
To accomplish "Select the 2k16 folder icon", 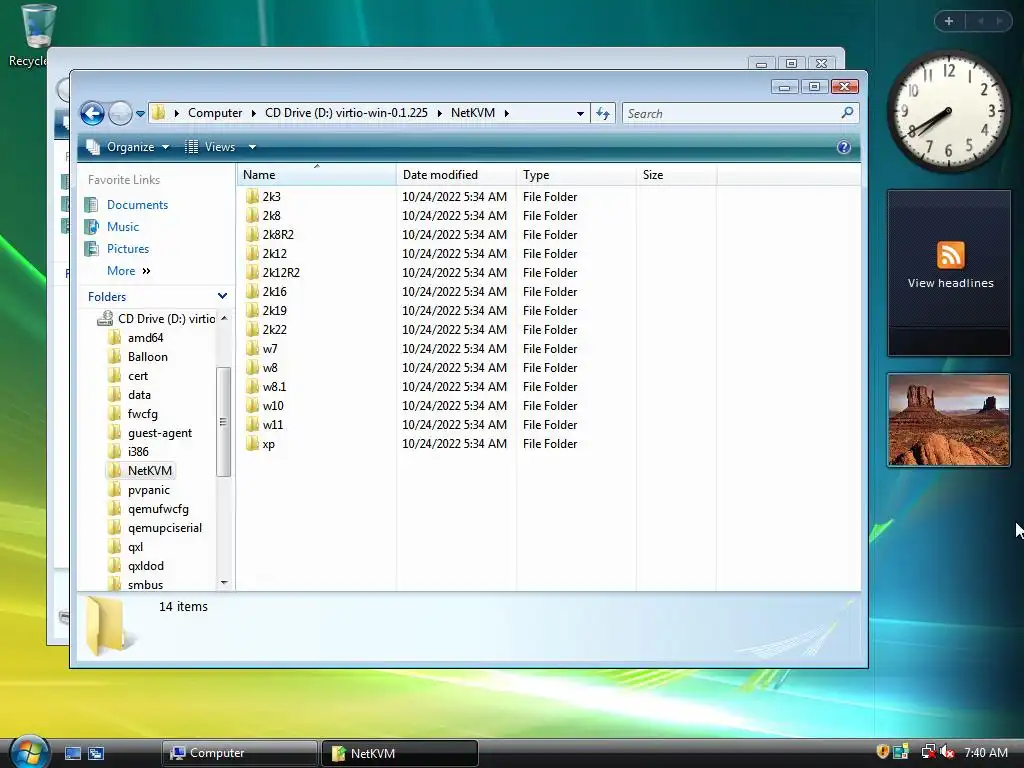I will [x=253, y=291].
